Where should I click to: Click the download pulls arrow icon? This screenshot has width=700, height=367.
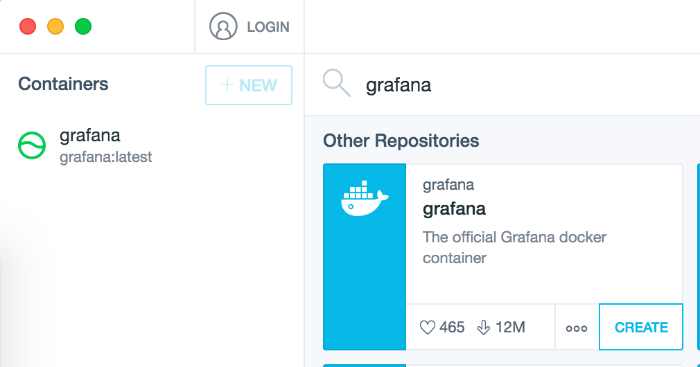(483, 328)
